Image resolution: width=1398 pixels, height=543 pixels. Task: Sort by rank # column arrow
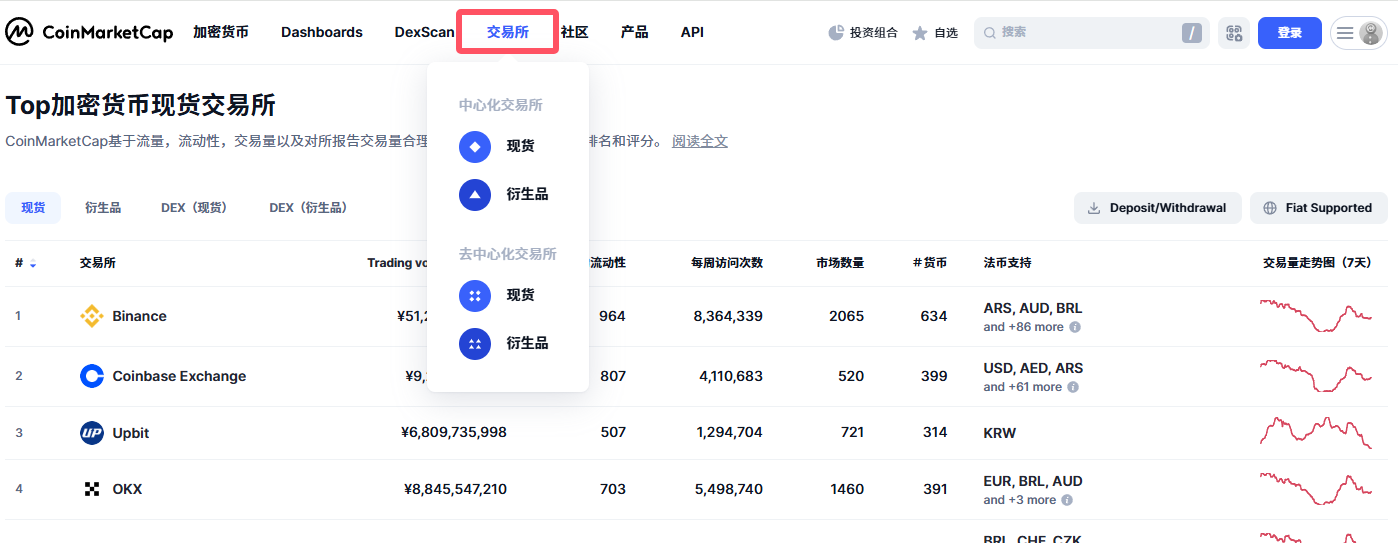pos(33,264)
